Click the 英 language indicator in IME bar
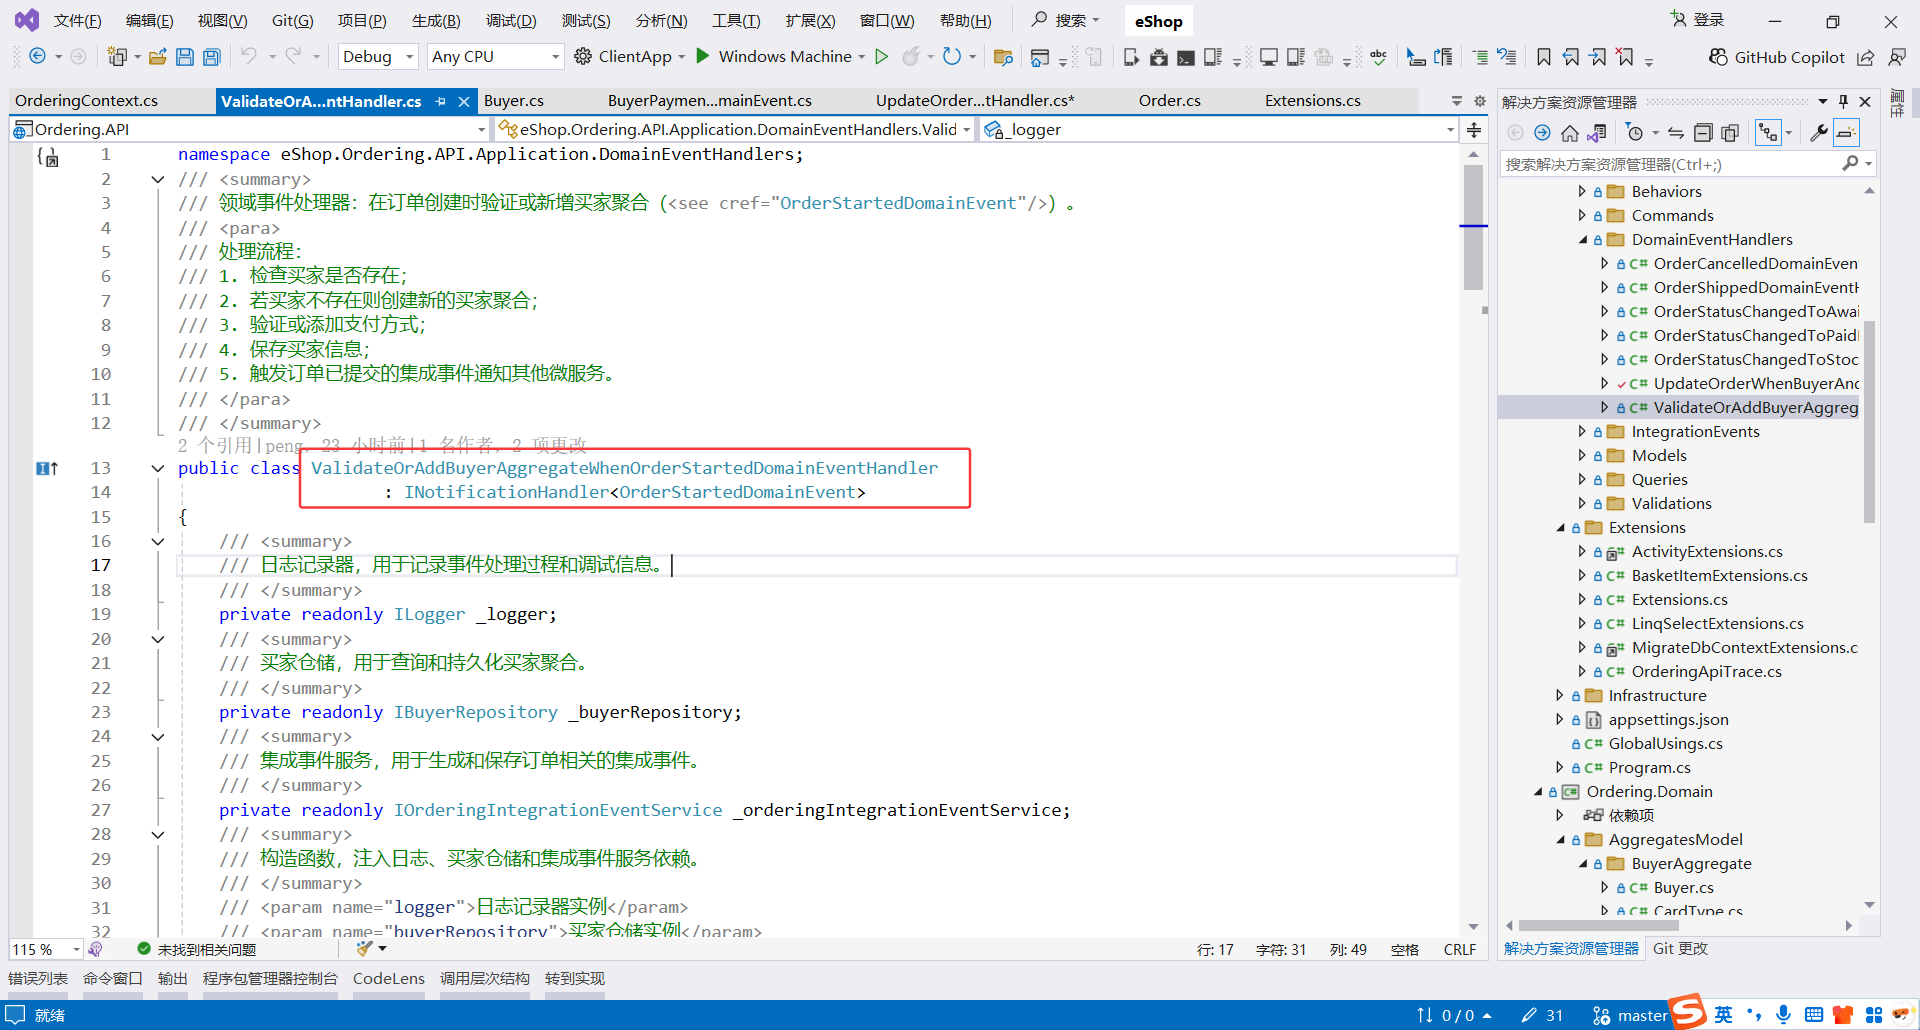The width and height of the screenshot is (1920, 1030). (x=1723, y=1015)
